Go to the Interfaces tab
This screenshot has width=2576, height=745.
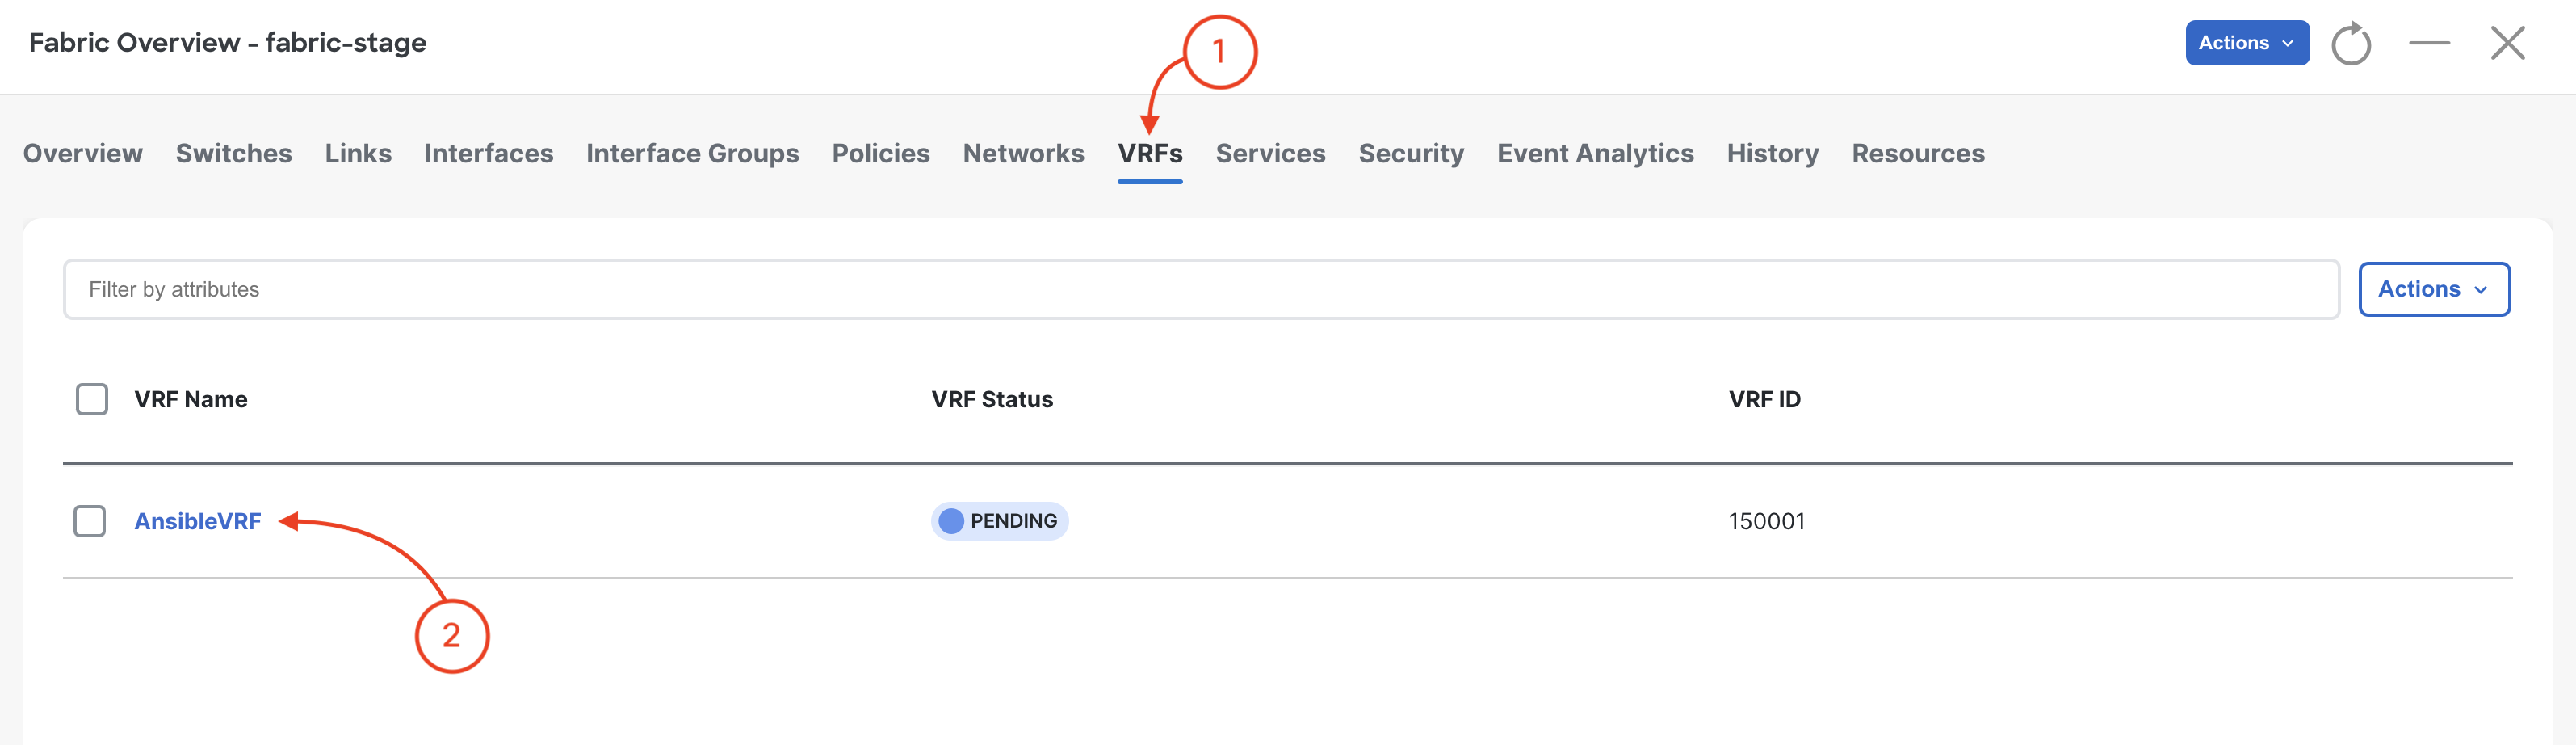click(488, 153)
